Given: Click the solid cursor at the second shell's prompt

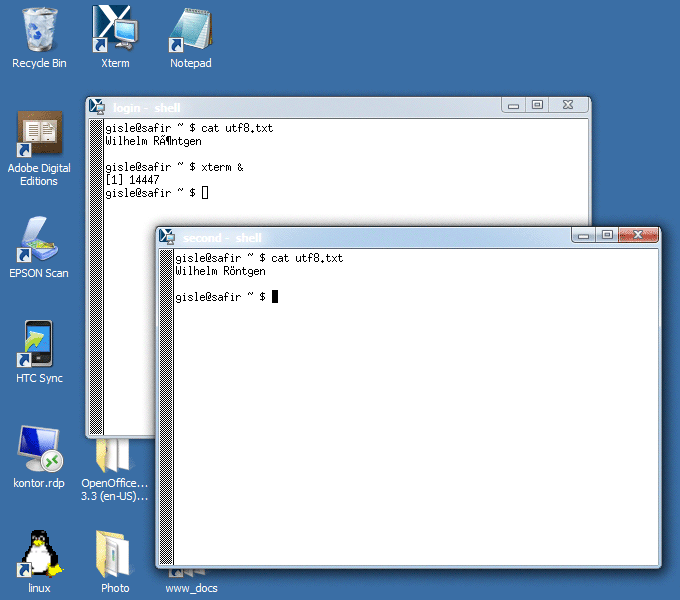Looking at the screenshot, I should pyautogui.click(x=275, y=297).
